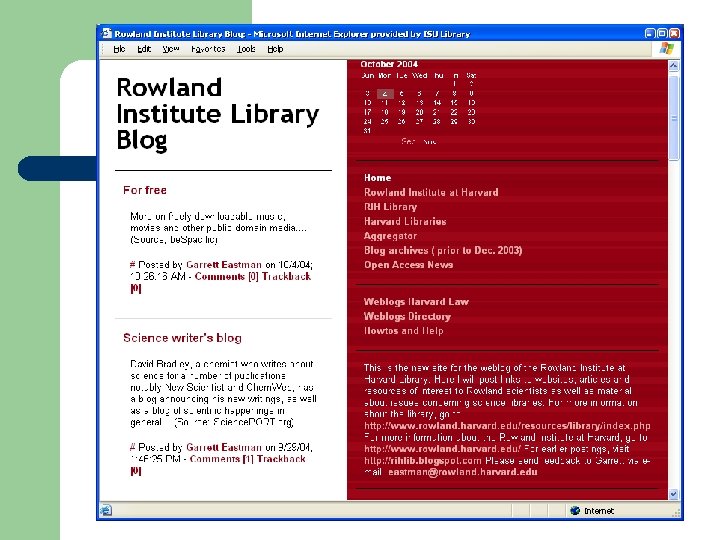
Task: Click Garrett Eastman on Science writer's post
Action: click(x=224, y=447)
